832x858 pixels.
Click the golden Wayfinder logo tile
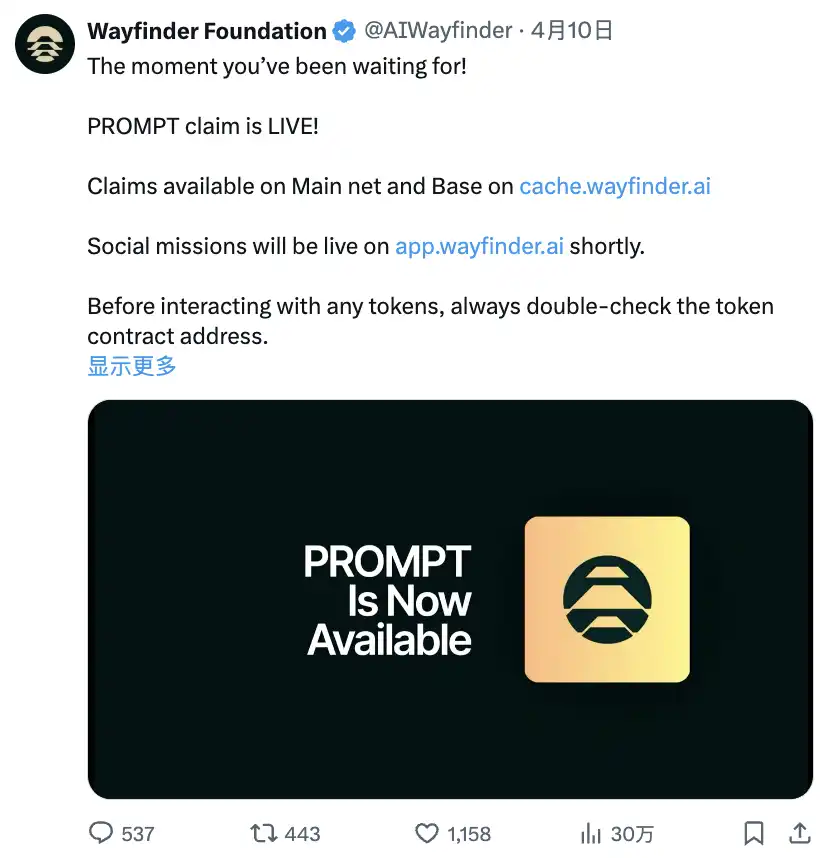click(x=607, y=599)
